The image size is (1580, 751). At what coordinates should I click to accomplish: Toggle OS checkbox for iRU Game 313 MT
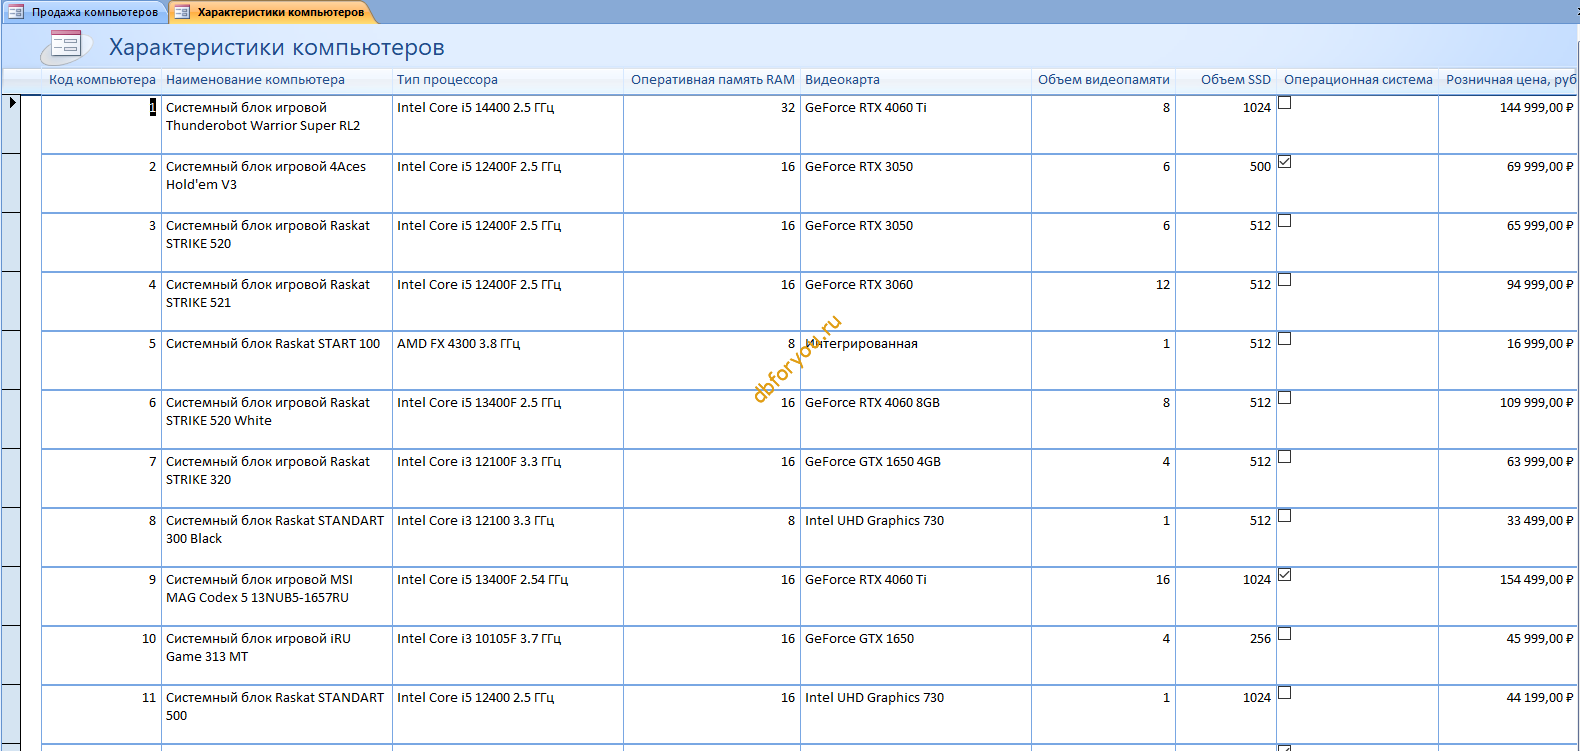(x=1285, y=633)
